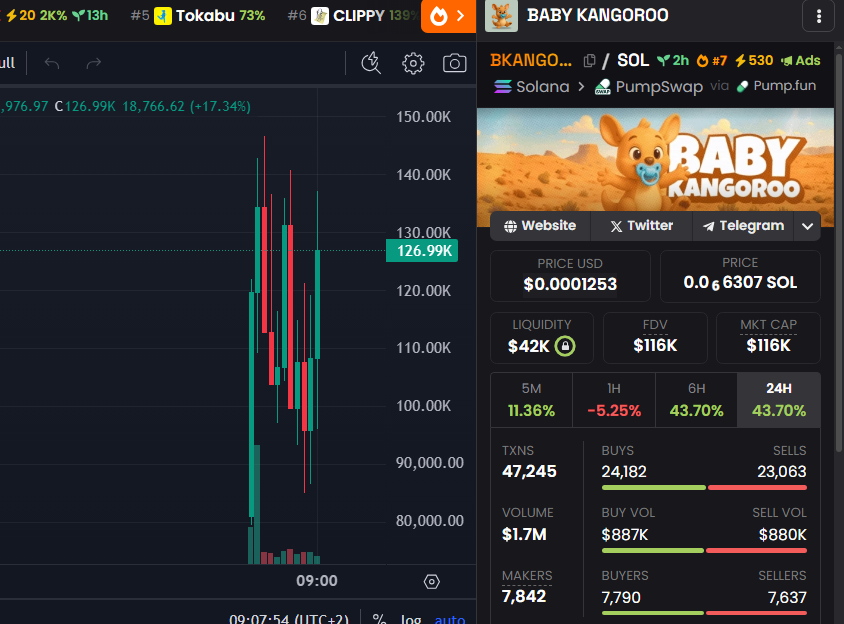Open the quick search lightning icon
This screenshot has height=624, width=844.
(371, 63)
